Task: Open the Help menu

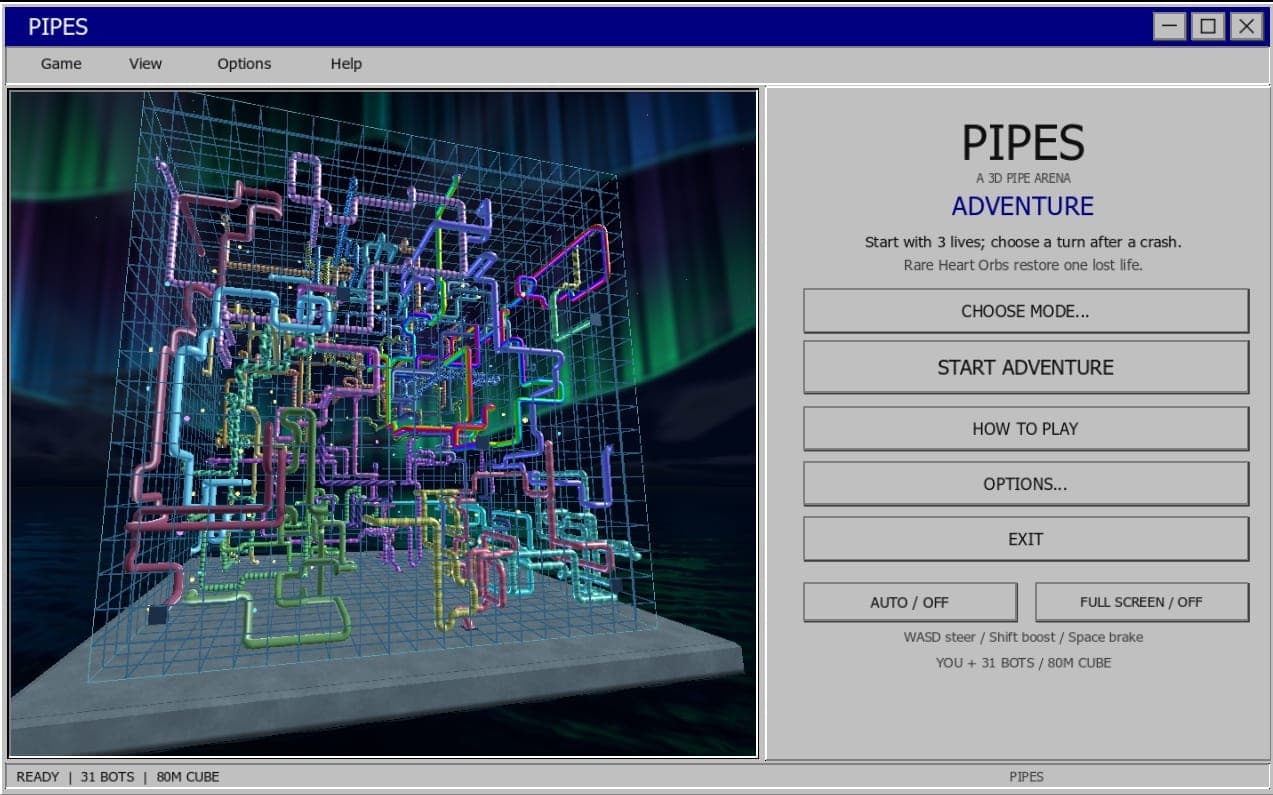Action: pyautogui.click(x=346, y=64)
